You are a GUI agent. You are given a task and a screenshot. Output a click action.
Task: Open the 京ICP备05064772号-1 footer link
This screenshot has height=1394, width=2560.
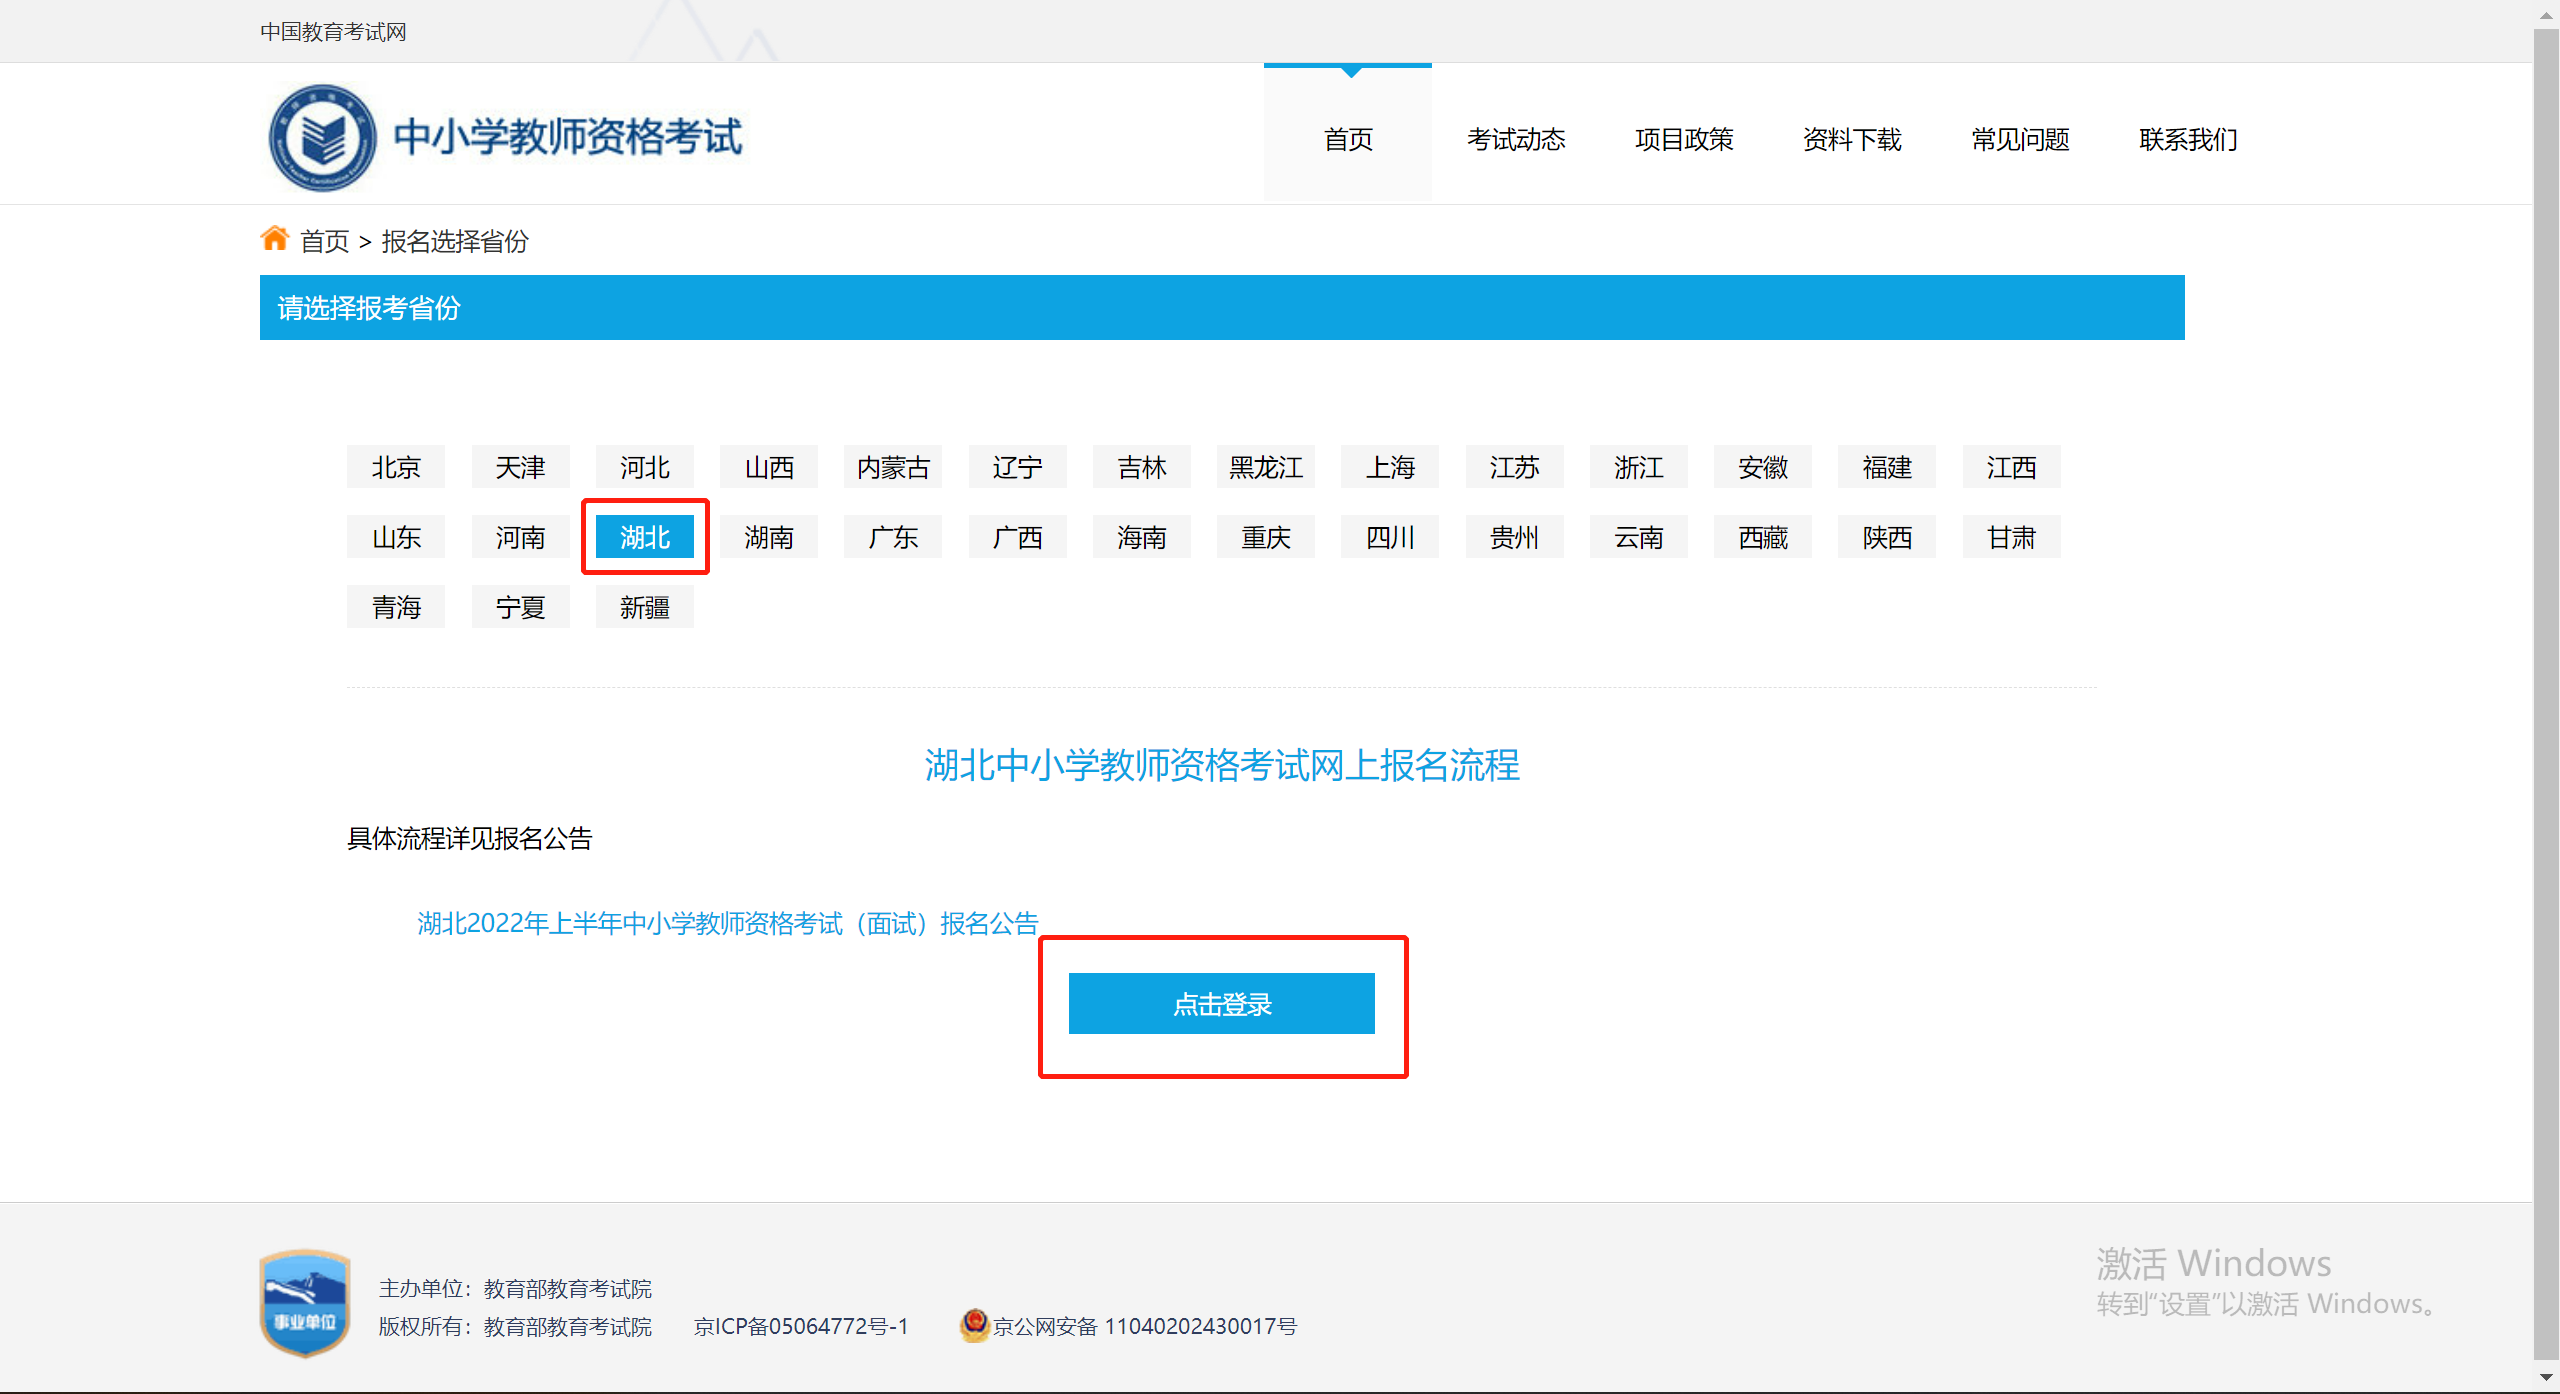click(x=801, y=1326)
